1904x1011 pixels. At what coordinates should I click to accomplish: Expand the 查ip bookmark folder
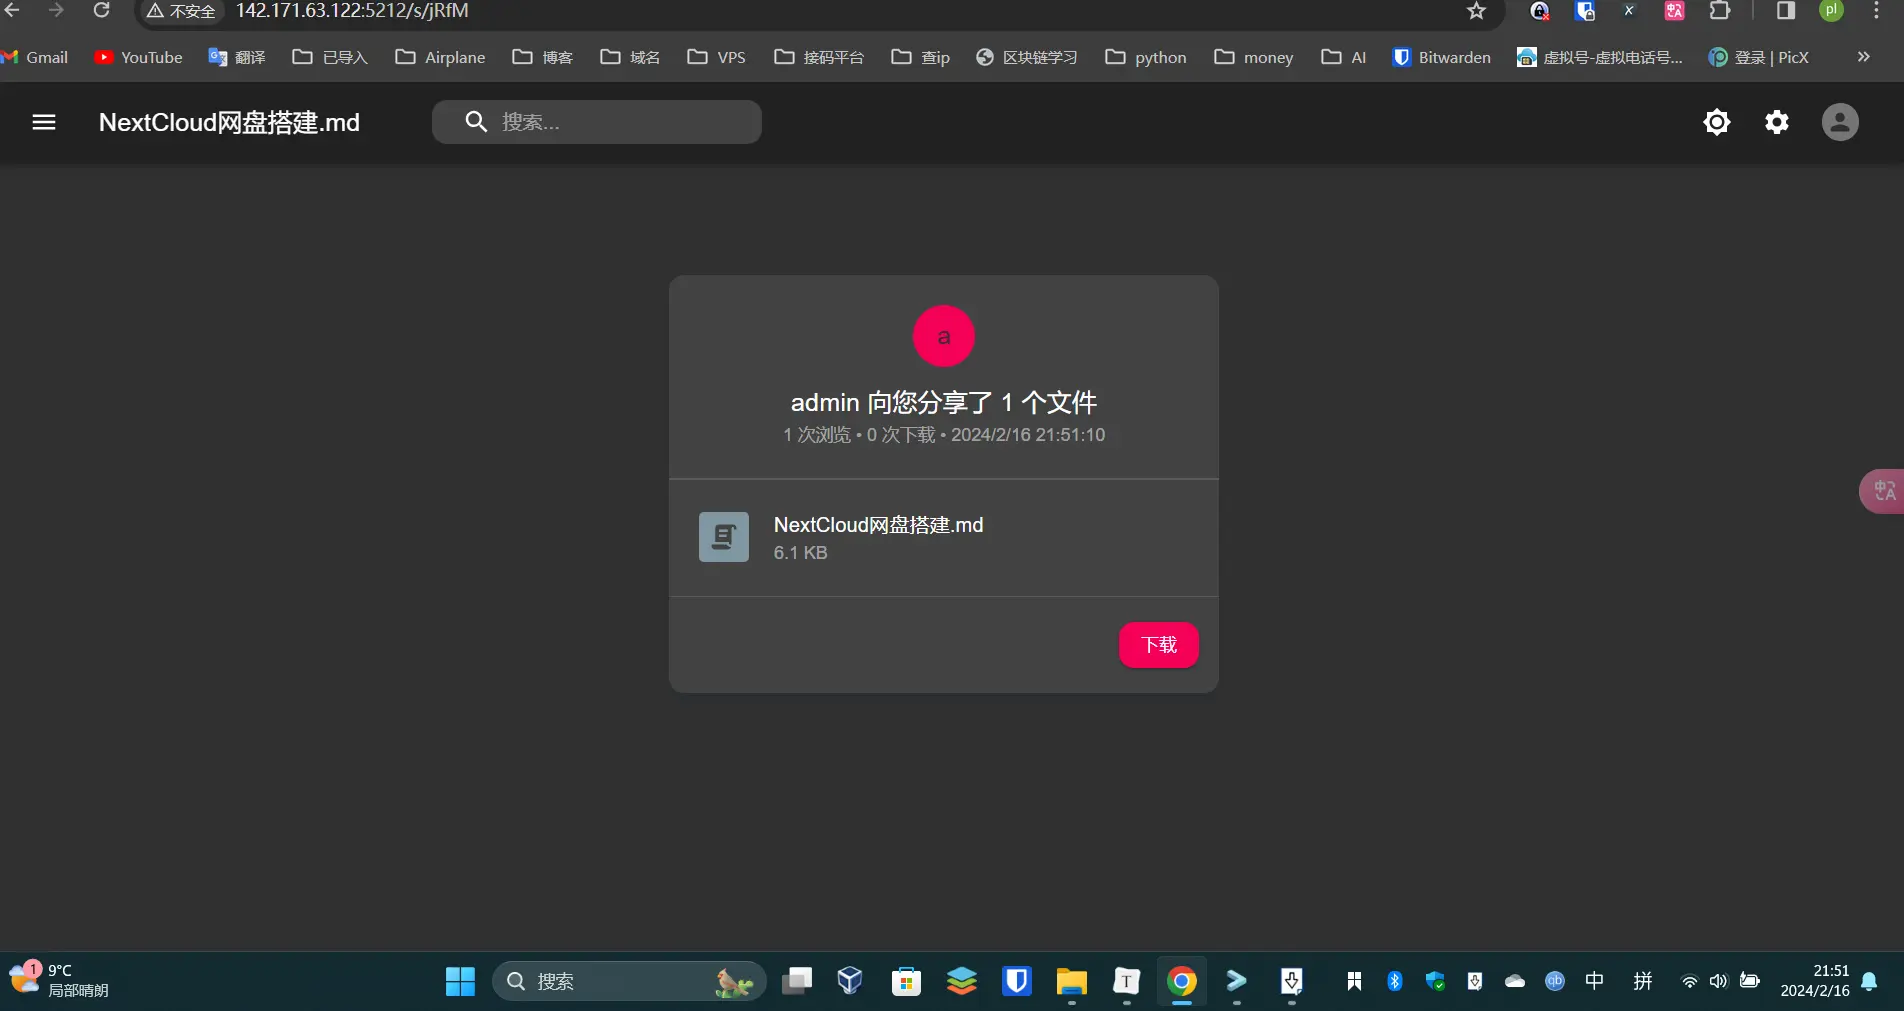click(x=921, y=57)
